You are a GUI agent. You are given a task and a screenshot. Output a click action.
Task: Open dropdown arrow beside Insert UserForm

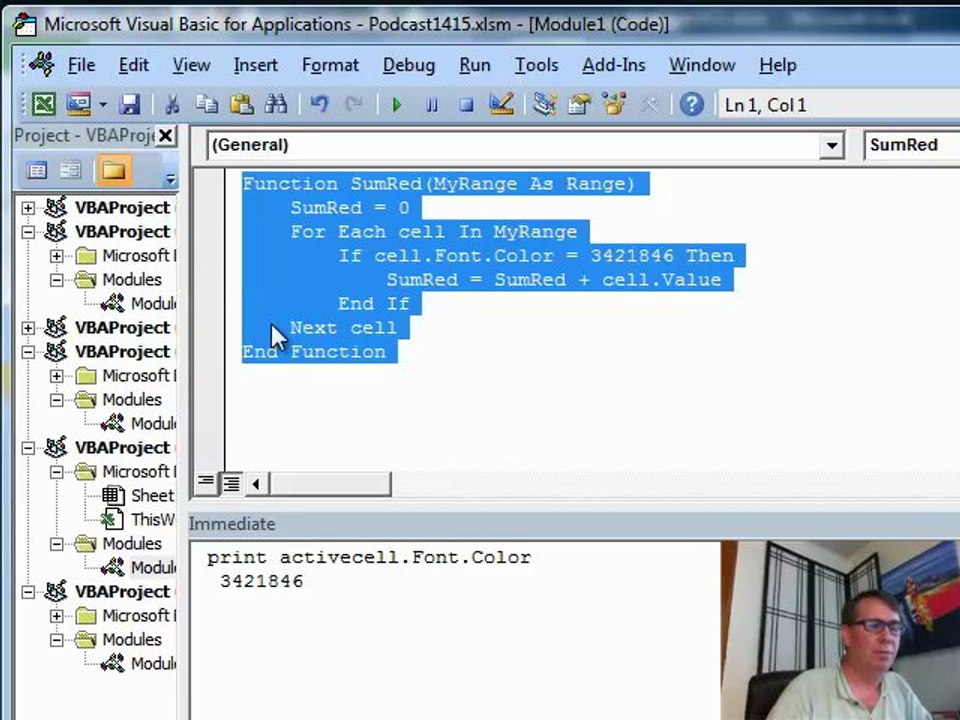pyautogui.click(x=103, y=105)
